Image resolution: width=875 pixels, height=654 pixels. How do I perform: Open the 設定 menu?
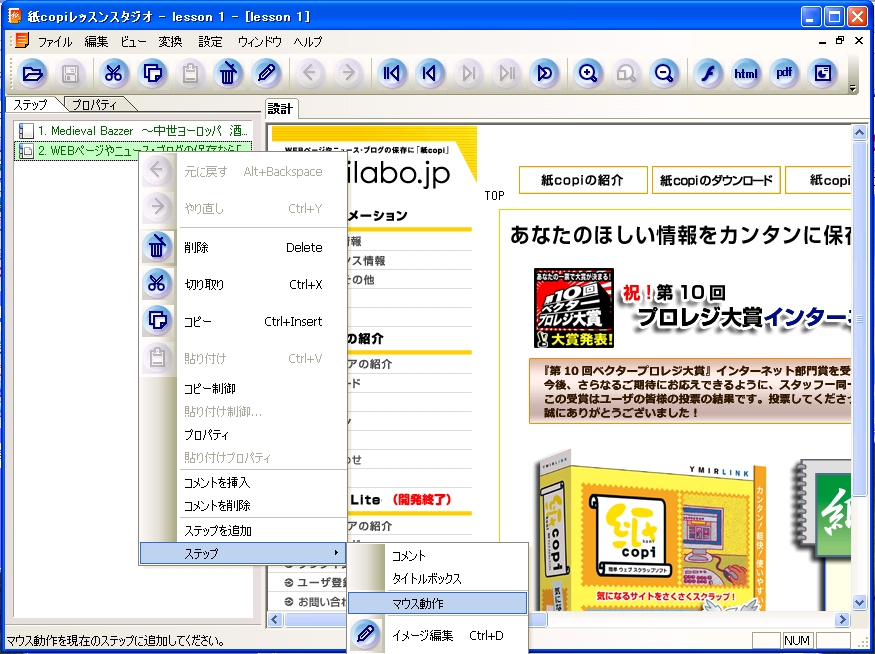210,42
